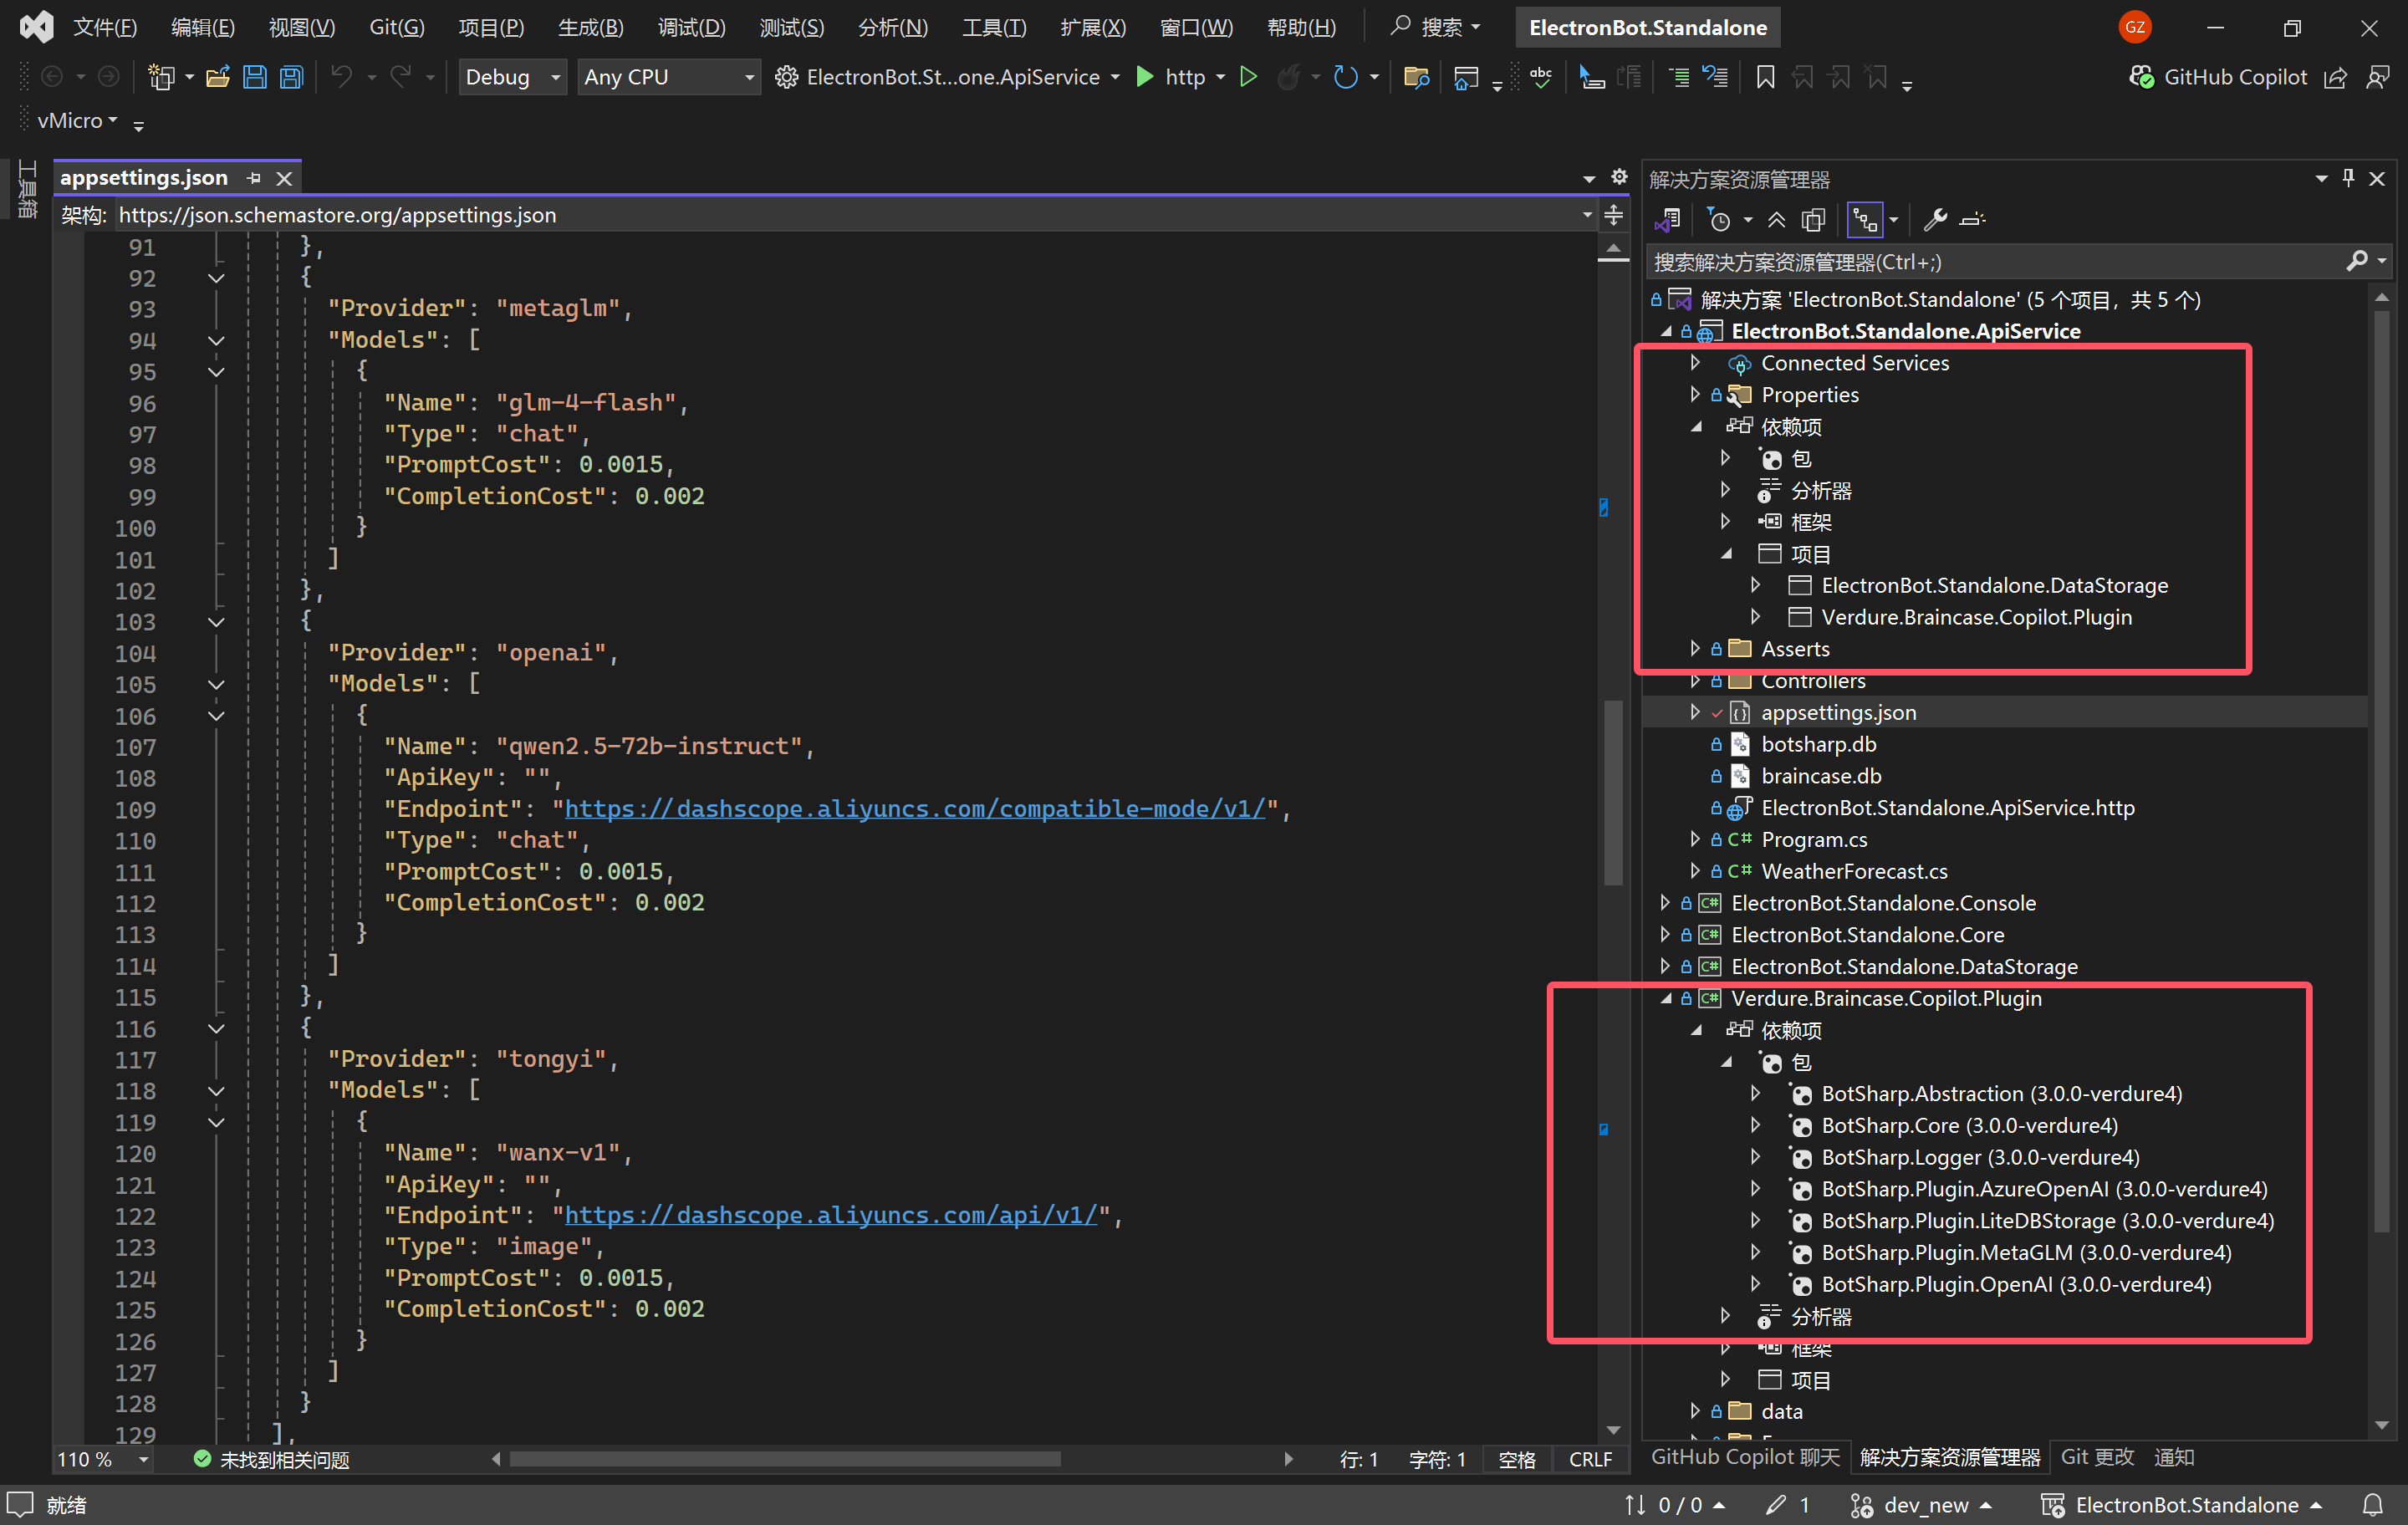This screenshot has height=1525, width=2408.
Task: Collapse the JSON object at line 116
Action: 216,1028
